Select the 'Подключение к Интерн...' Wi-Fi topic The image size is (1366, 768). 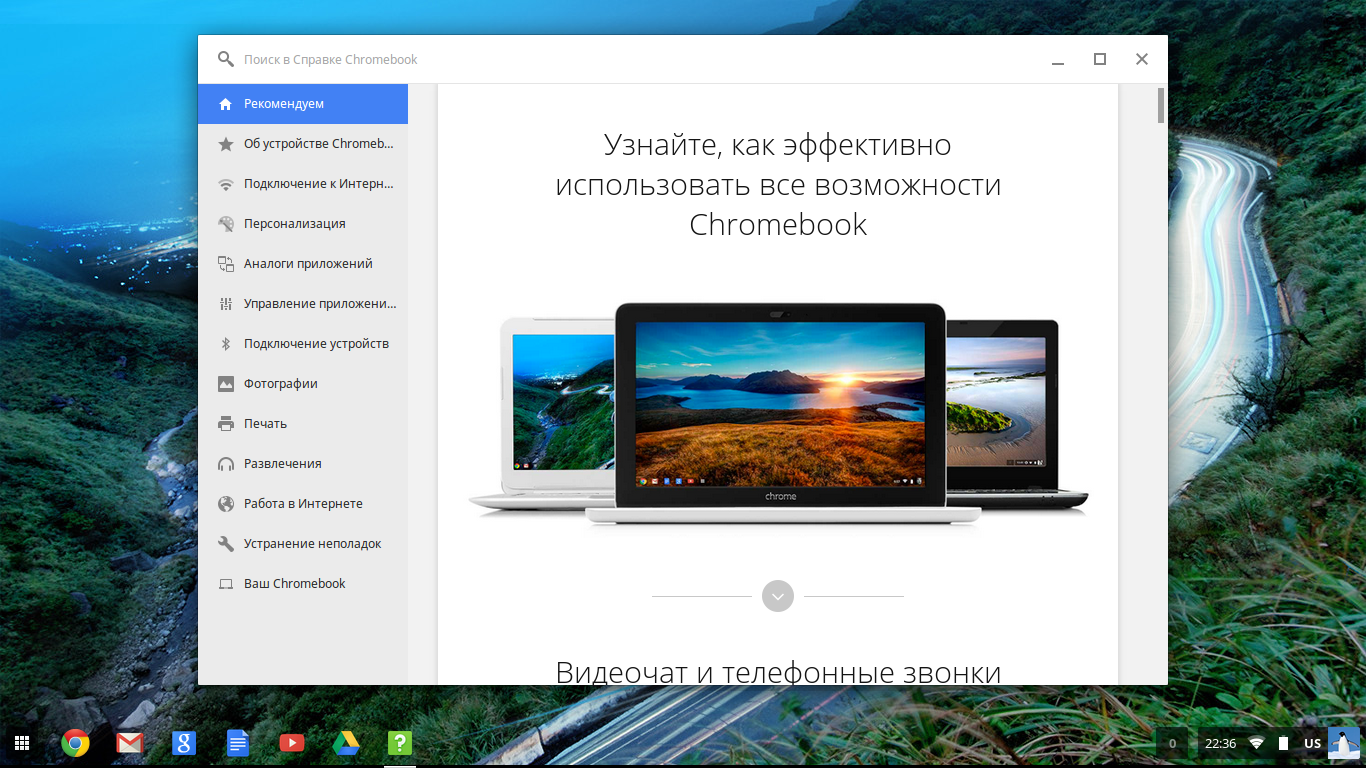[x=303, y=184]
